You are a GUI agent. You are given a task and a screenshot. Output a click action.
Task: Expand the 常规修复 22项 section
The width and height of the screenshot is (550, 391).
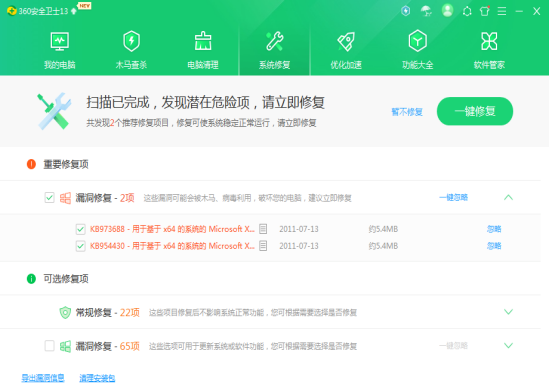pos(508,312)
